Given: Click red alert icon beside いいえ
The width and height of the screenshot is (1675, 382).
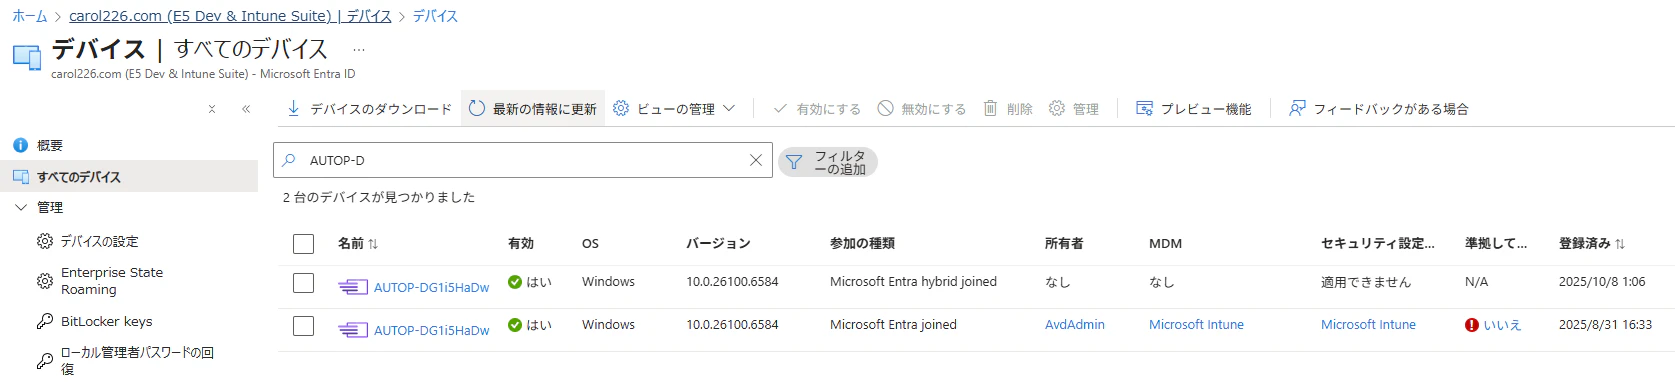Looking at the screenshot, I should pyautogui.click(x=1472, y=325).
